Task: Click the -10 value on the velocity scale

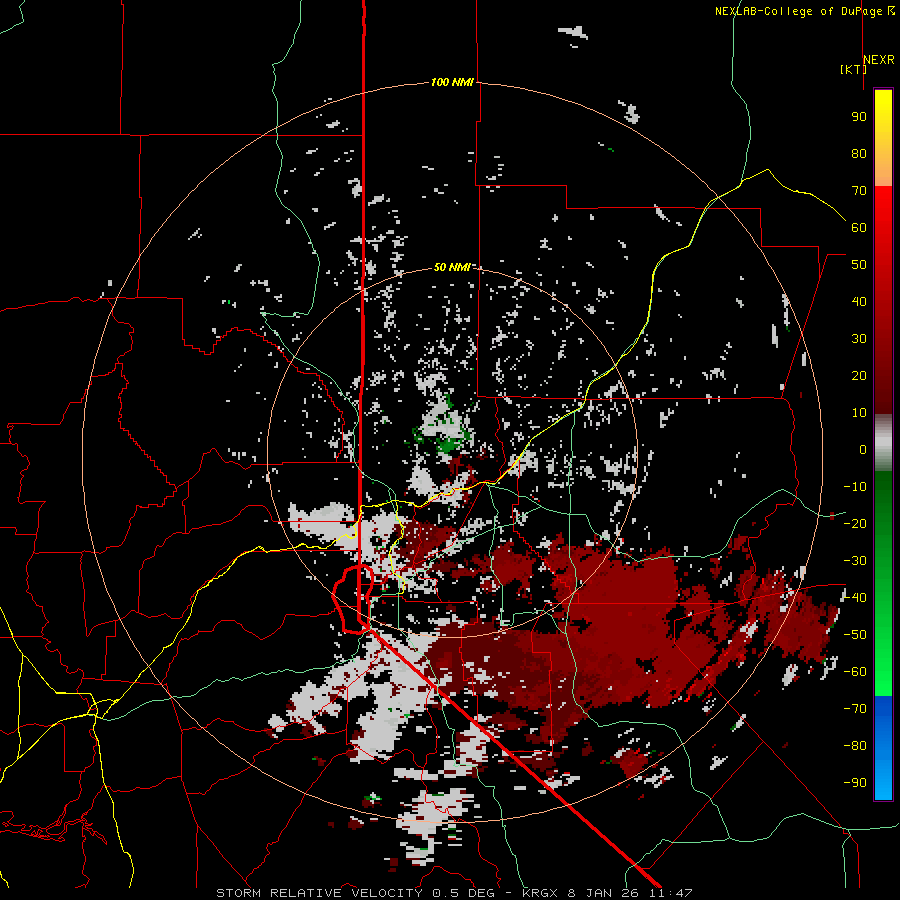Action: pos(855,487)
